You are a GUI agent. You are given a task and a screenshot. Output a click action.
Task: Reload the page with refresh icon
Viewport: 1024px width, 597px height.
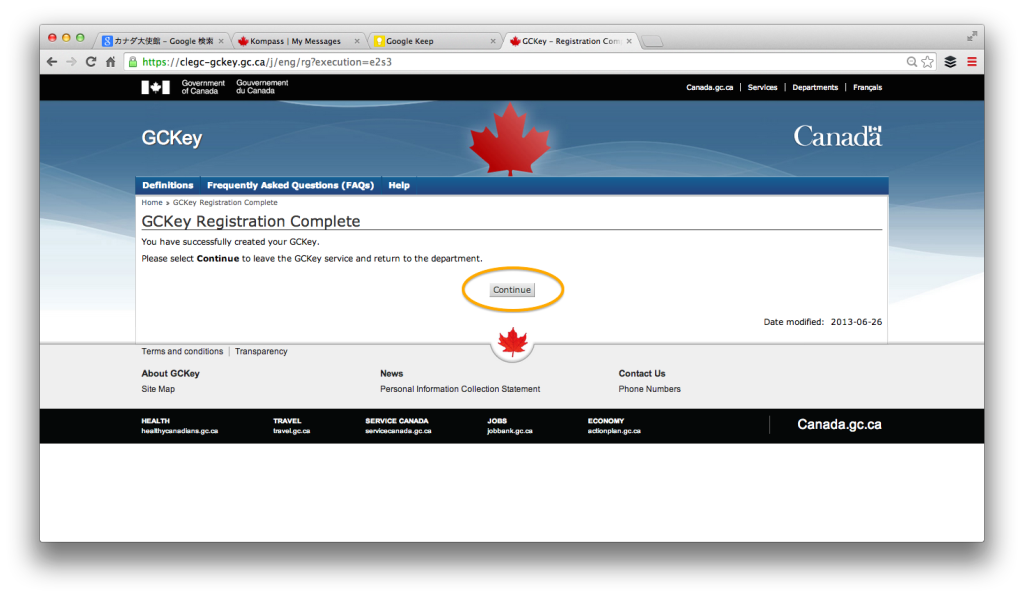[x=91, y=61]
